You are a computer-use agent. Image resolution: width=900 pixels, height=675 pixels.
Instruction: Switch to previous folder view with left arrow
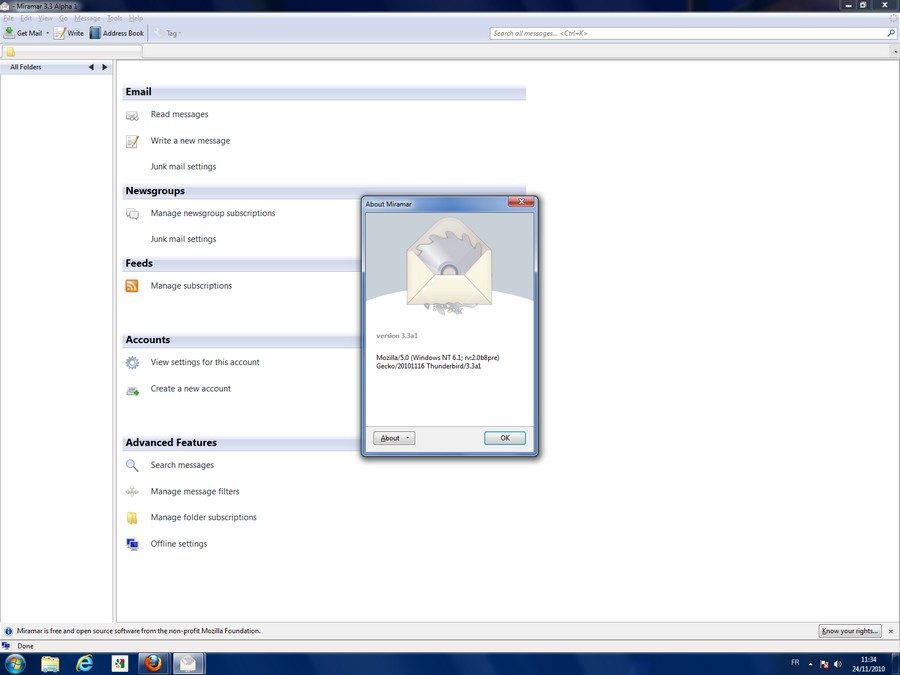pos(91,67)
